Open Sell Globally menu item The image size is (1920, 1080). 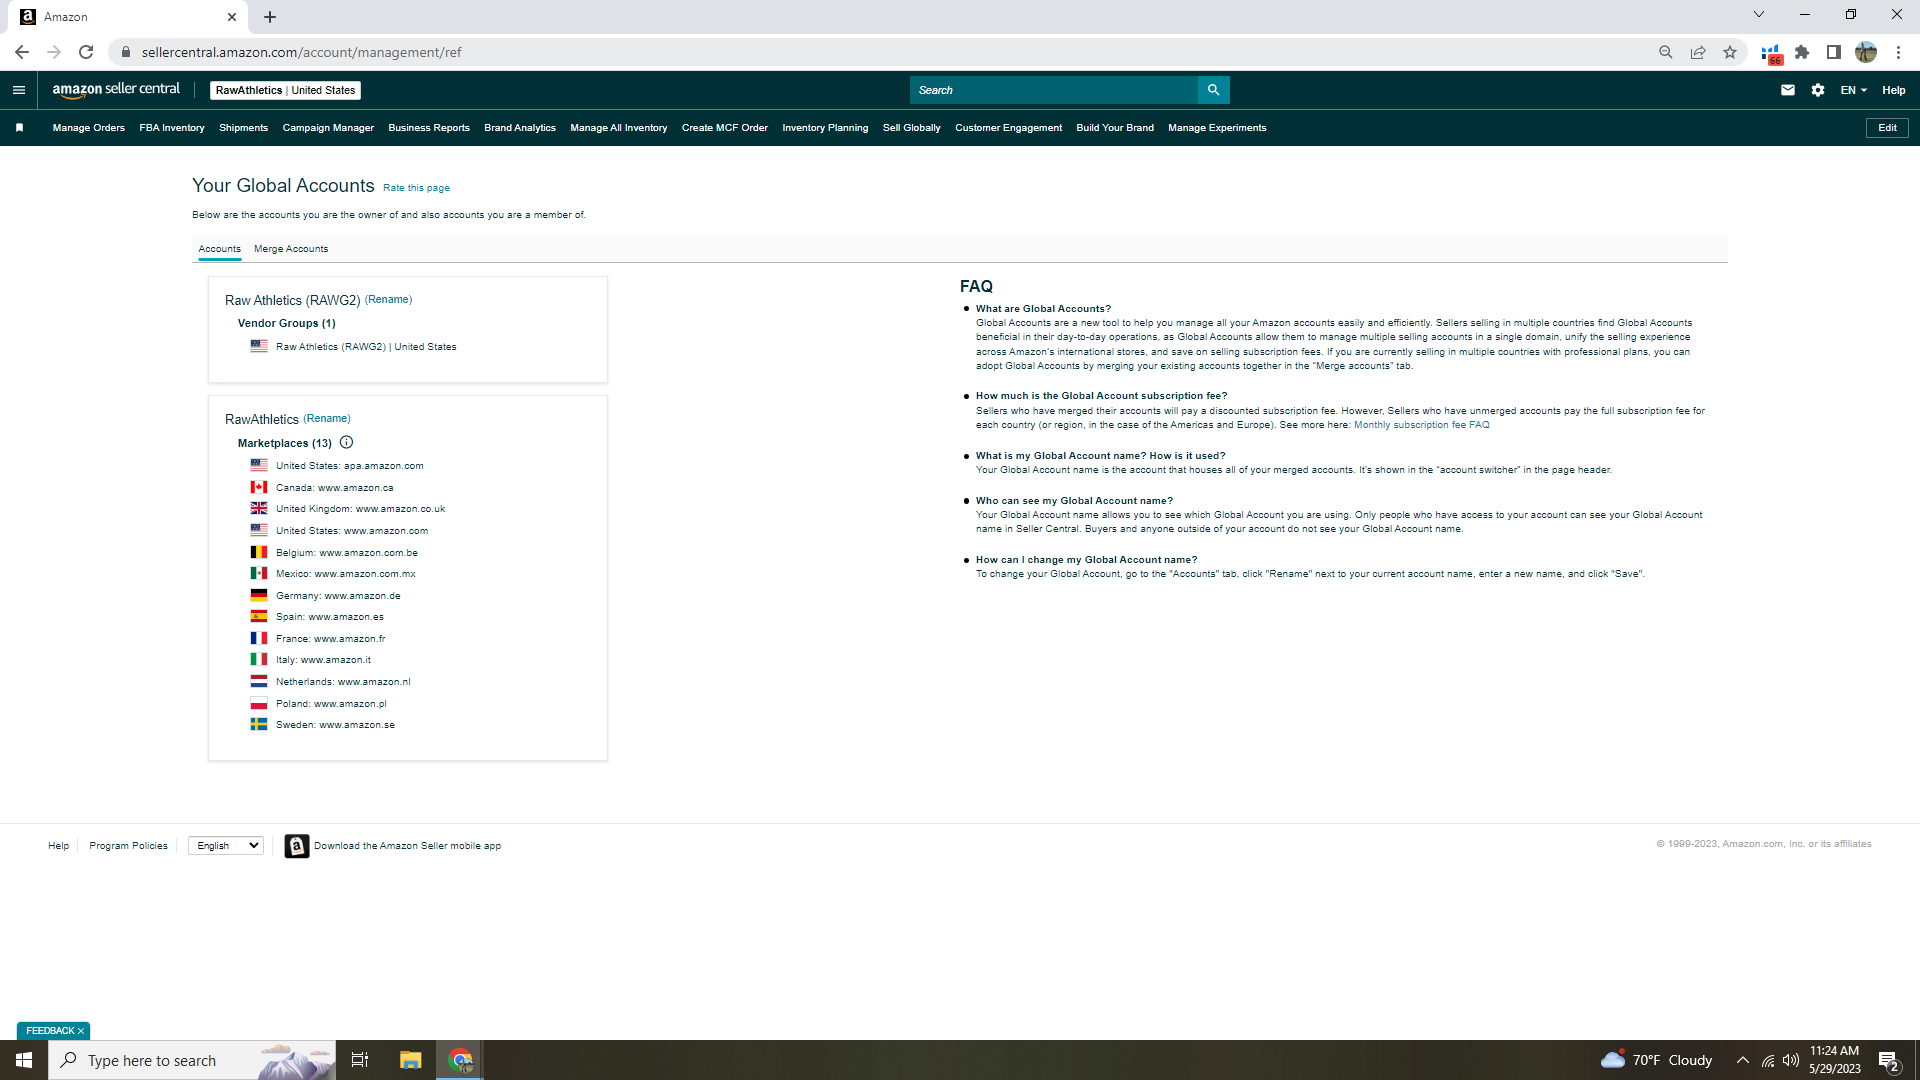tap(912, 128)
